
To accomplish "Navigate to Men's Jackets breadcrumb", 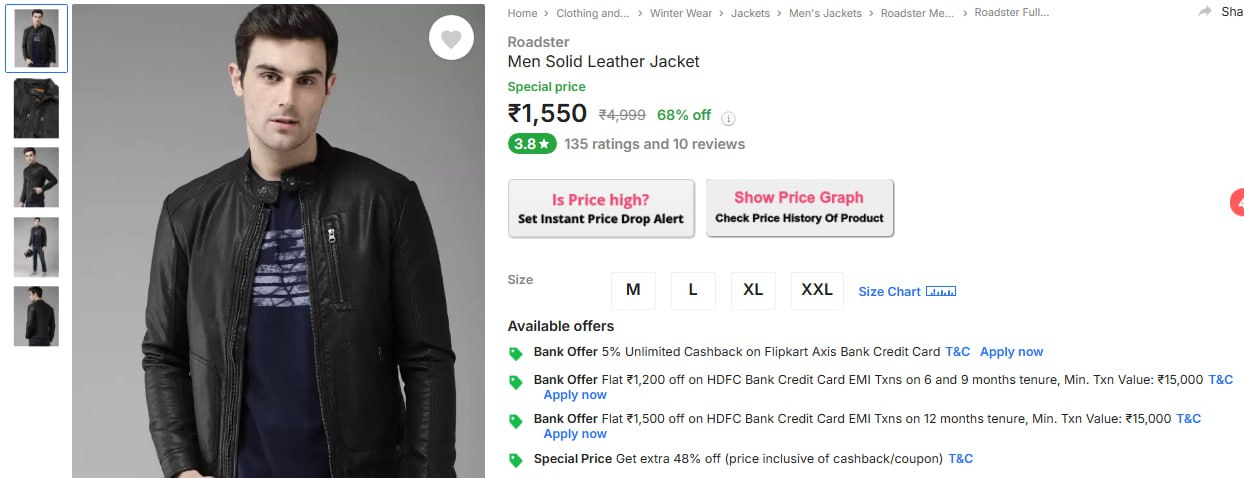I will coord(825,13).
